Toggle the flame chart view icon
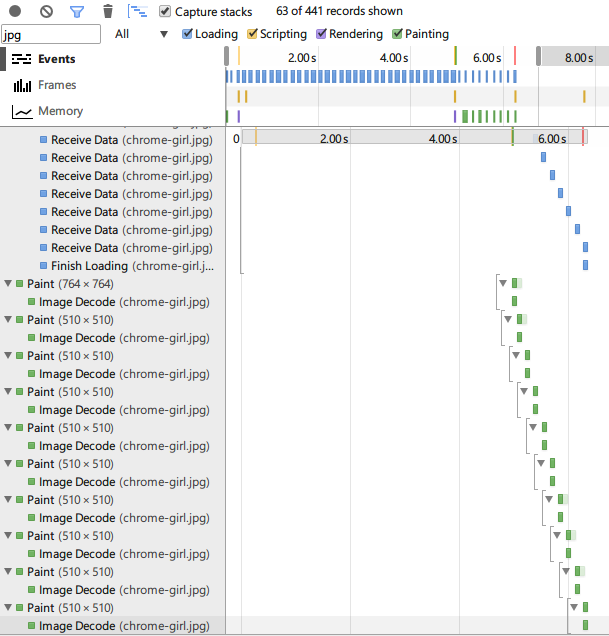This screenshot has height=636, width=609. click(x=138, y=12)
